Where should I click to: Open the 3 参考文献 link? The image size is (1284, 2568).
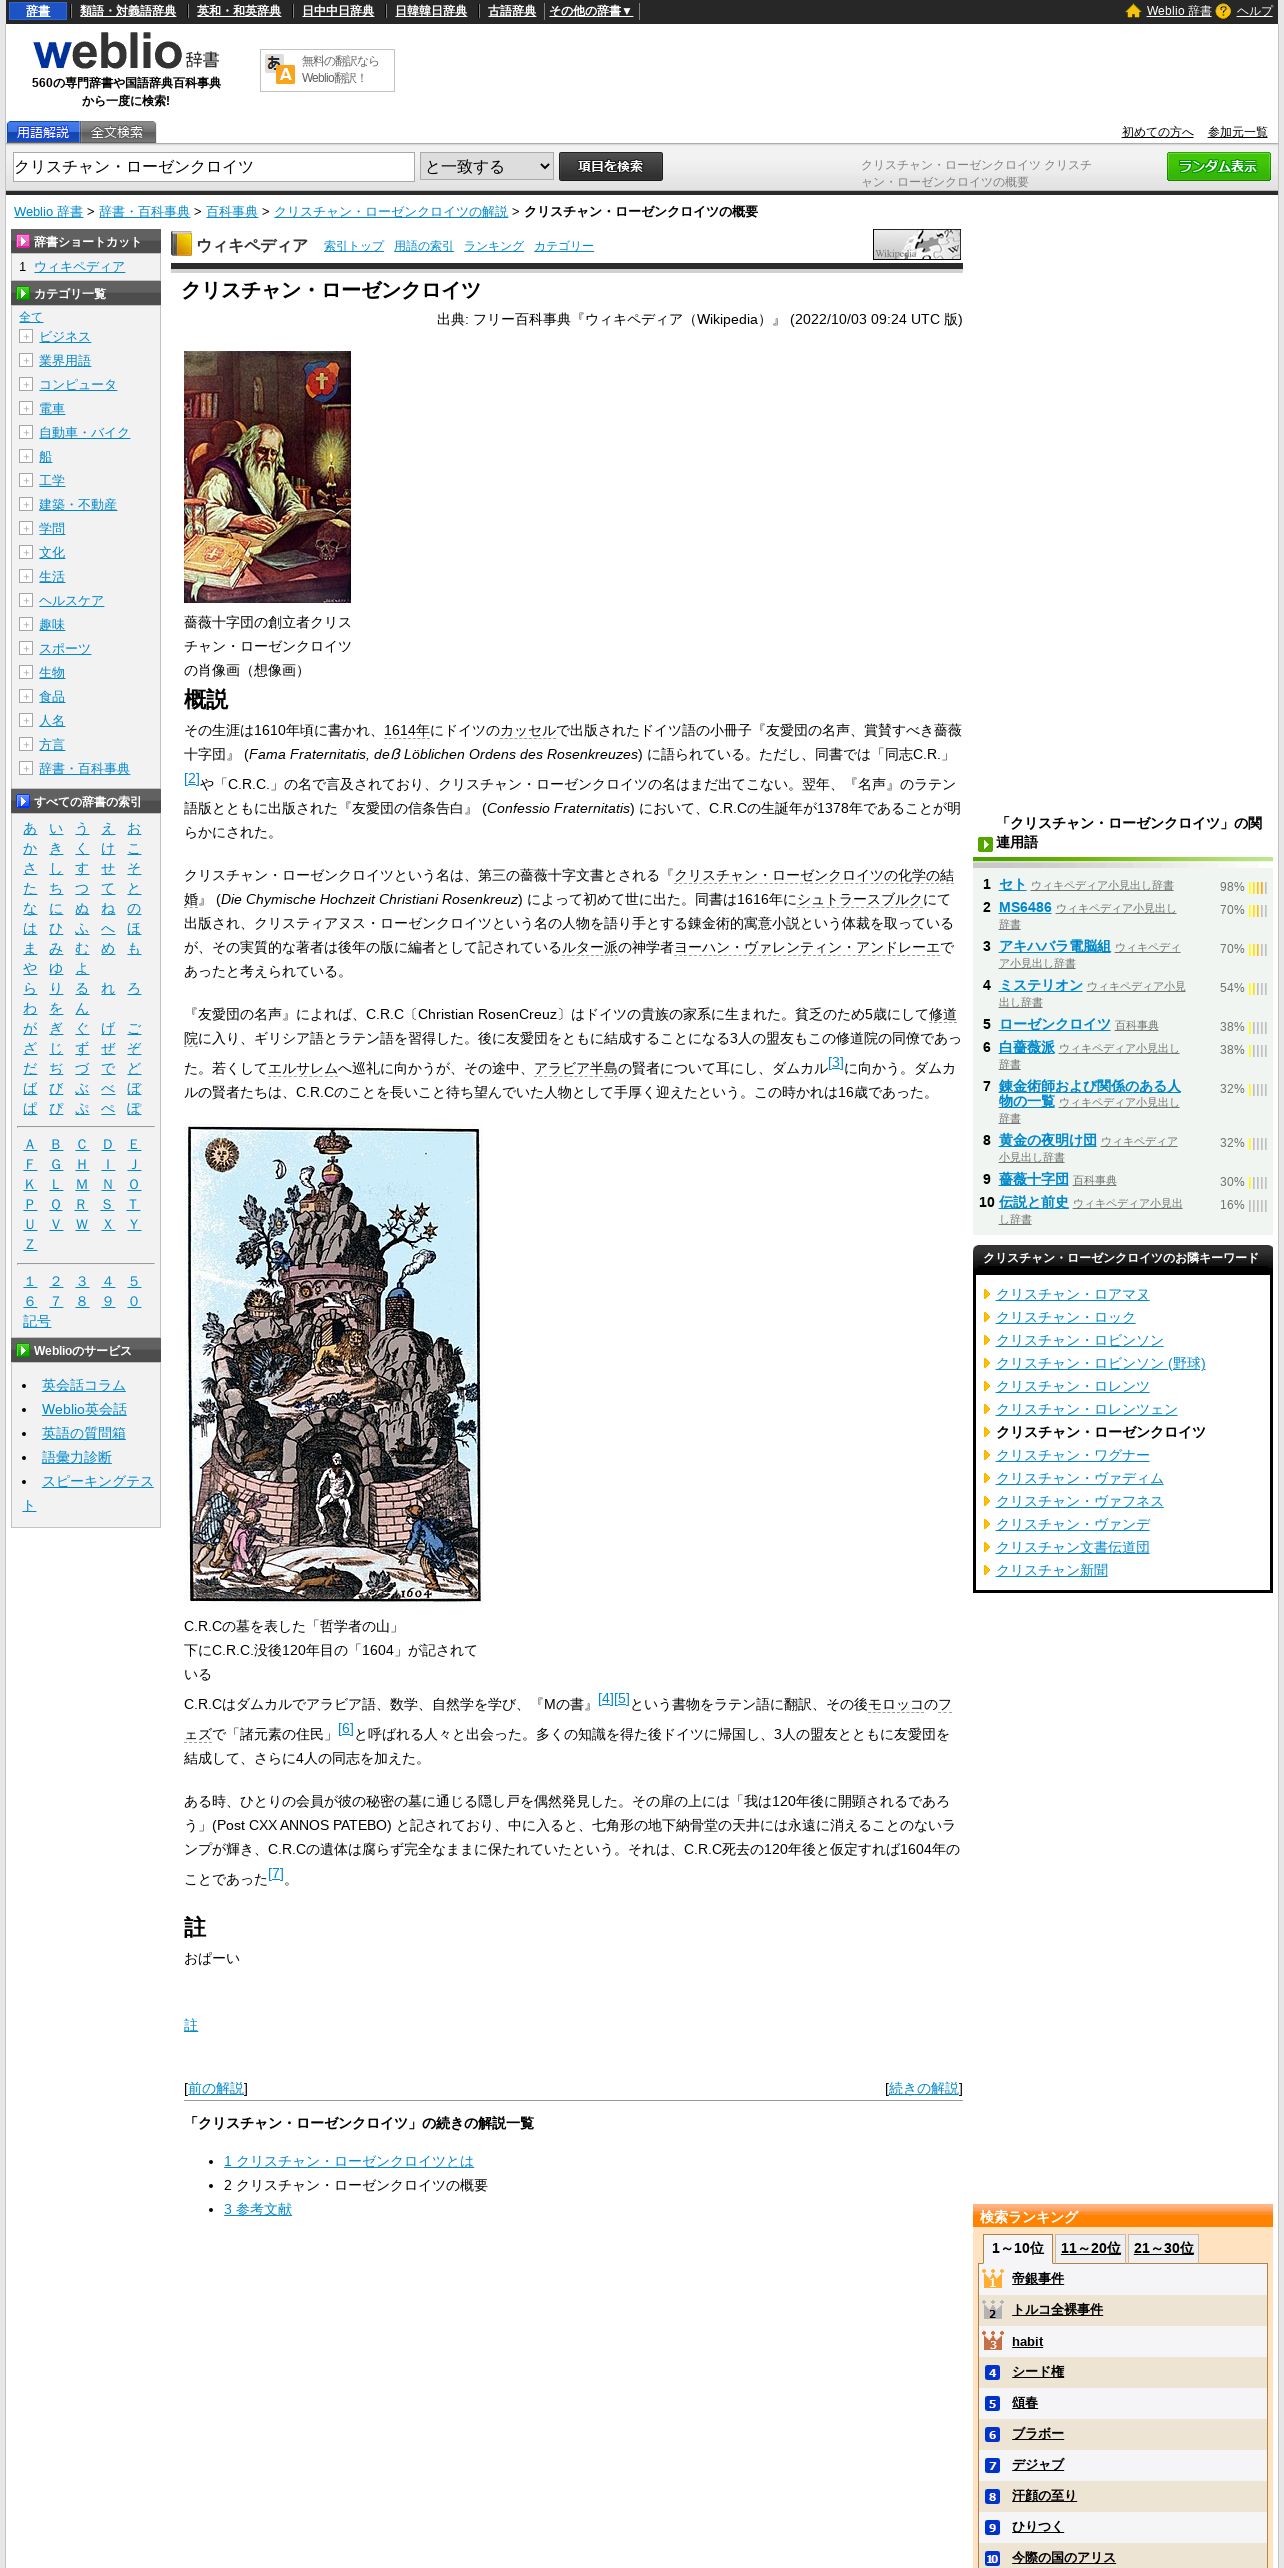coord(258,2209)
